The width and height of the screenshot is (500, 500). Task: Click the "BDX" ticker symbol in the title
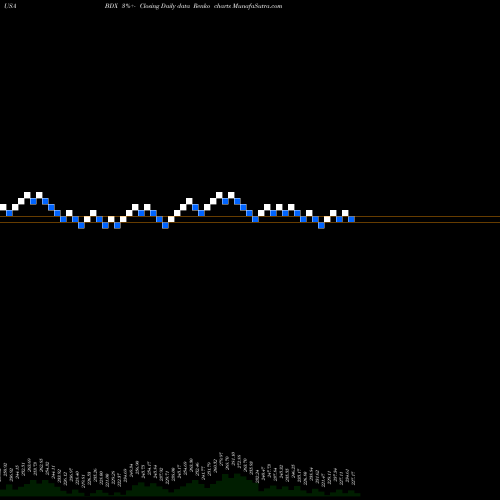click(111, 6)
